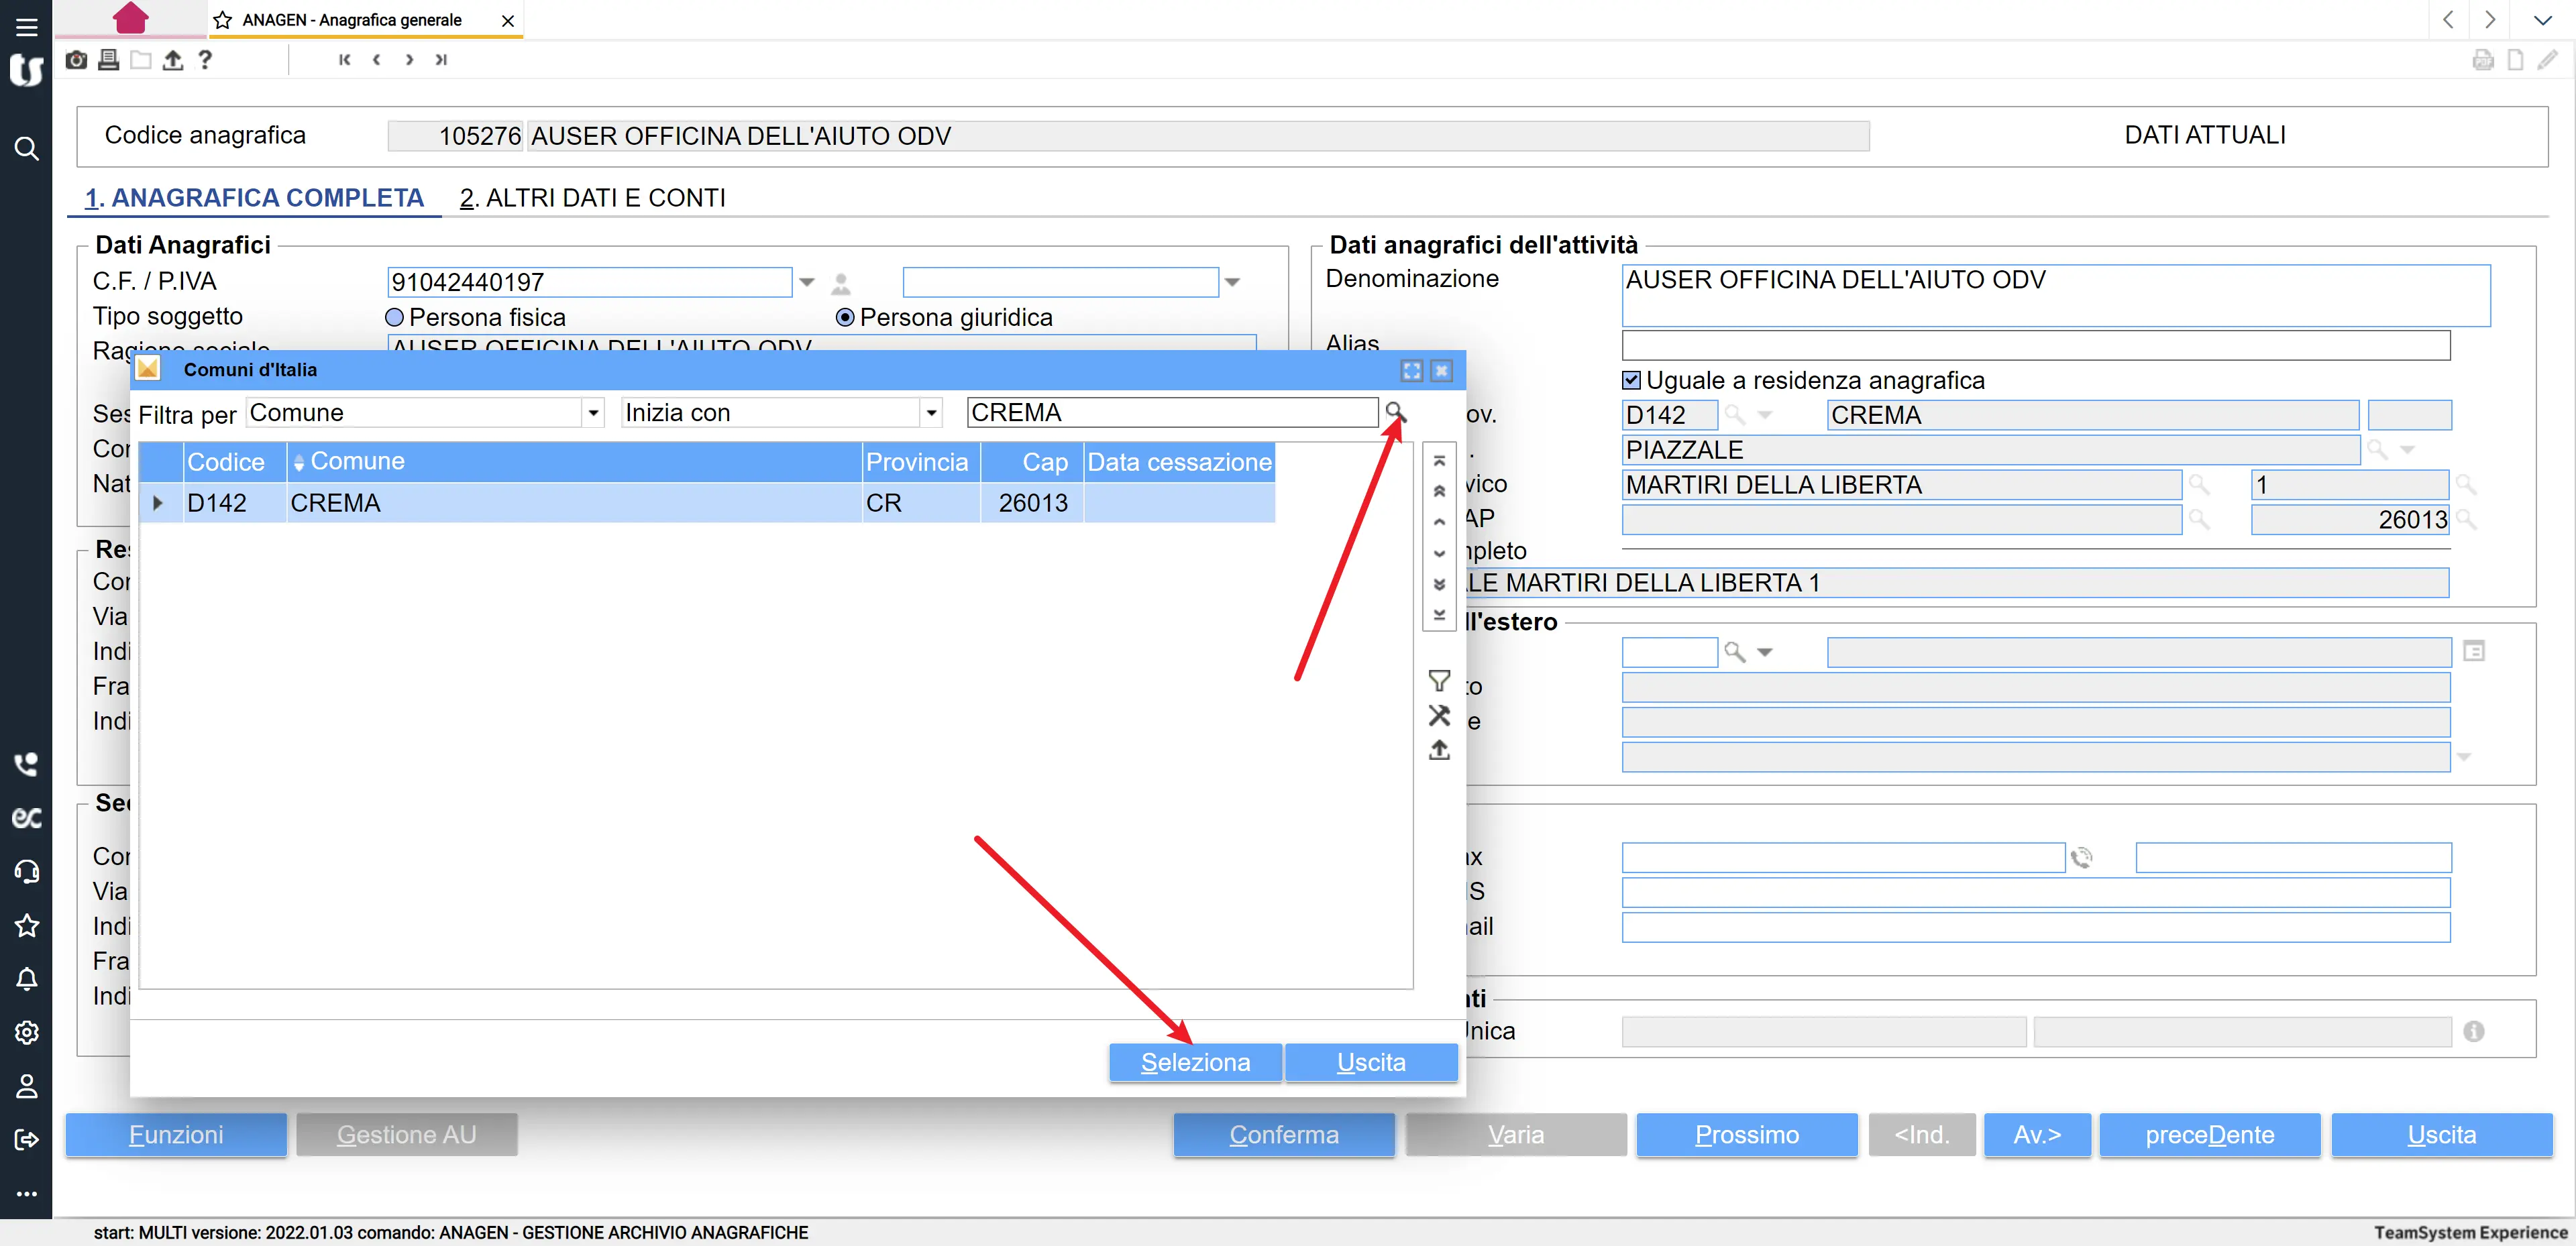Select Persona fisica radio button
Viewport: 2576px width, 1246px height.
tap(394, 317)
